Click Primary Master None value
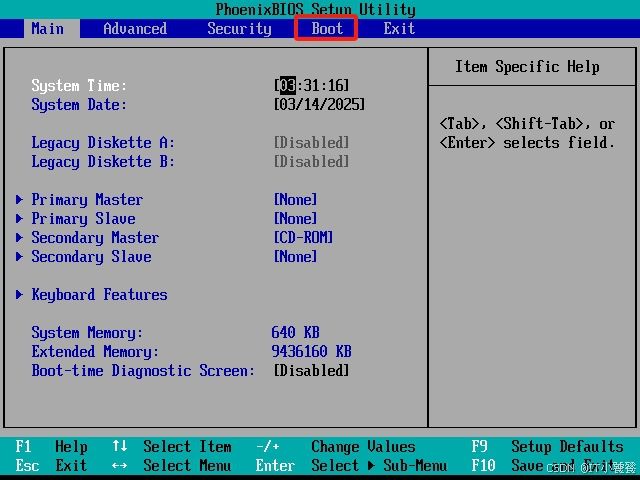640x480 pixels. click(x=296, y=200)
